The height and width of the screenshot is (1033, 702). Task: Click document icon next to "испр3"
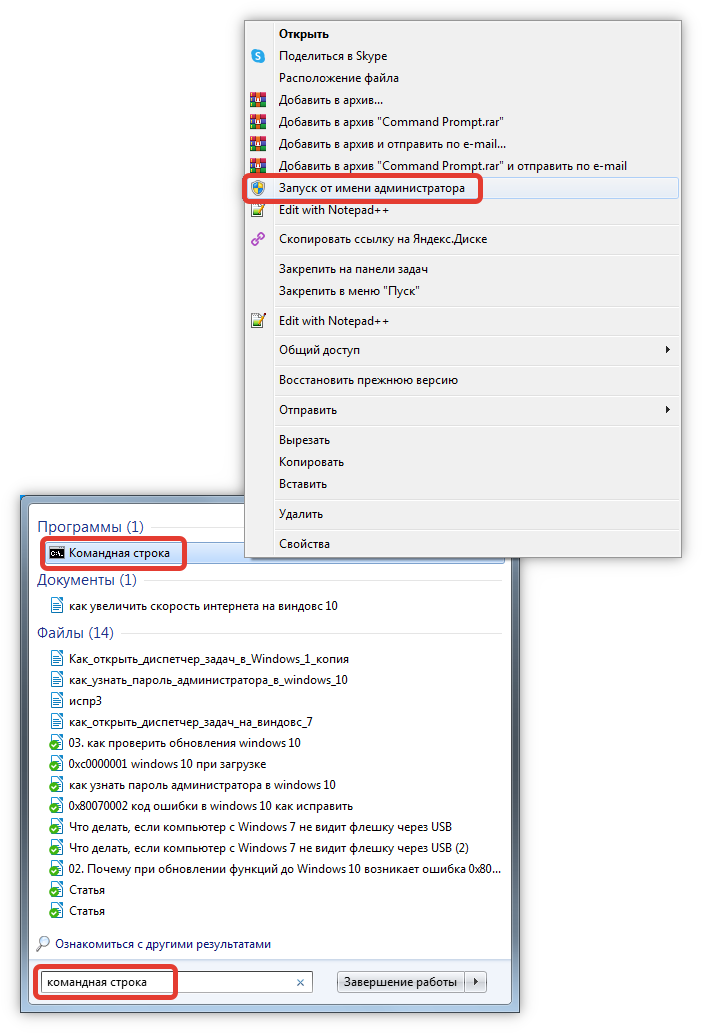[57, 701]
